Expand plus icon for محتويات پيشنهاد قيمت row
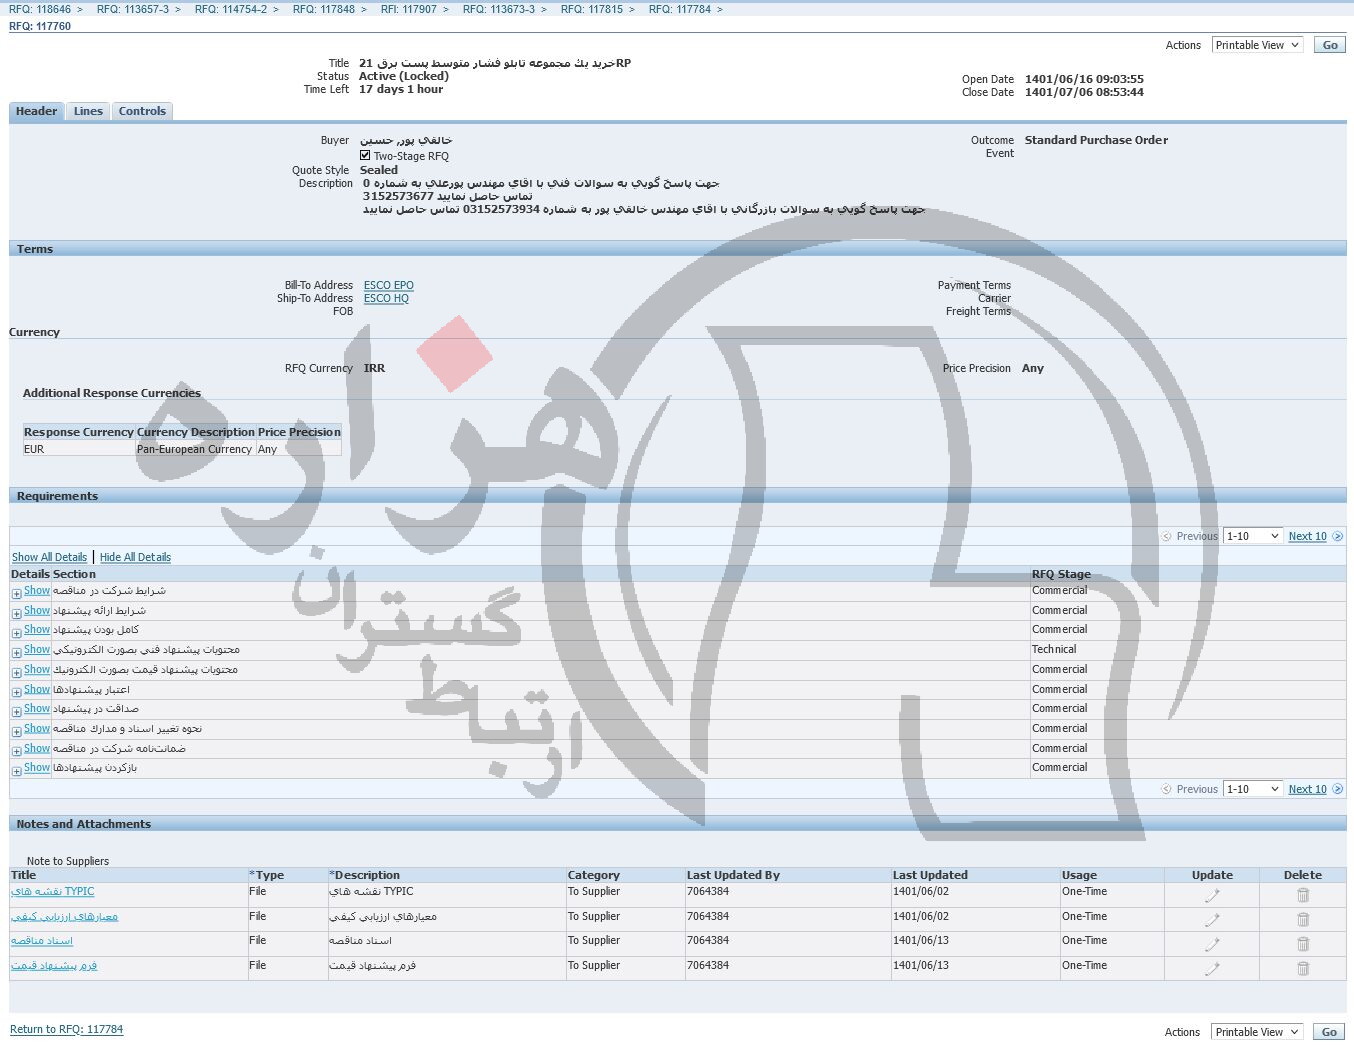 (x=16, y=673)
